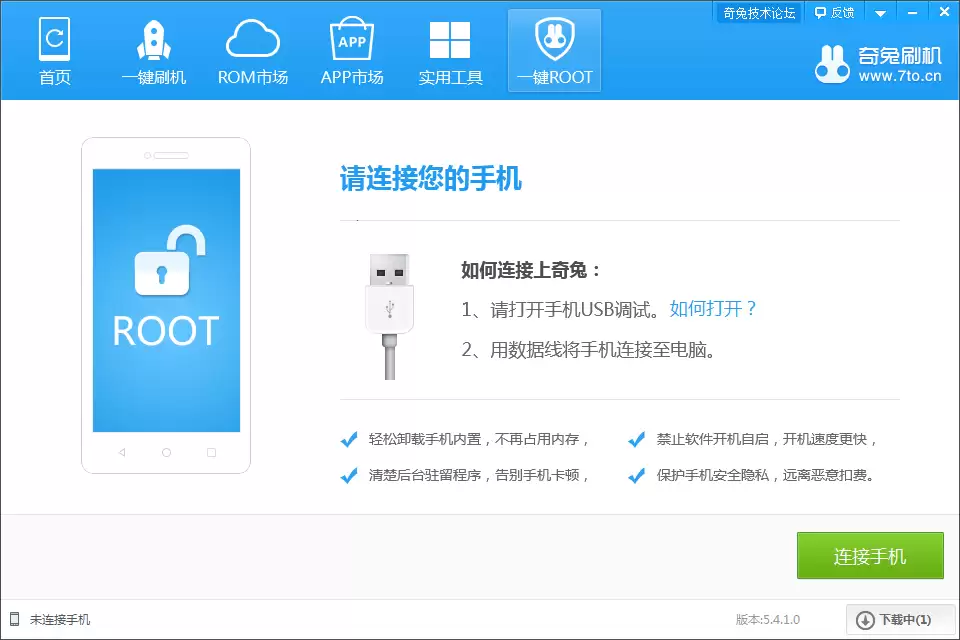Open the USB cable illustration
Image resolution: width=960 pixels, height=640 pixels.
point(390,305)
